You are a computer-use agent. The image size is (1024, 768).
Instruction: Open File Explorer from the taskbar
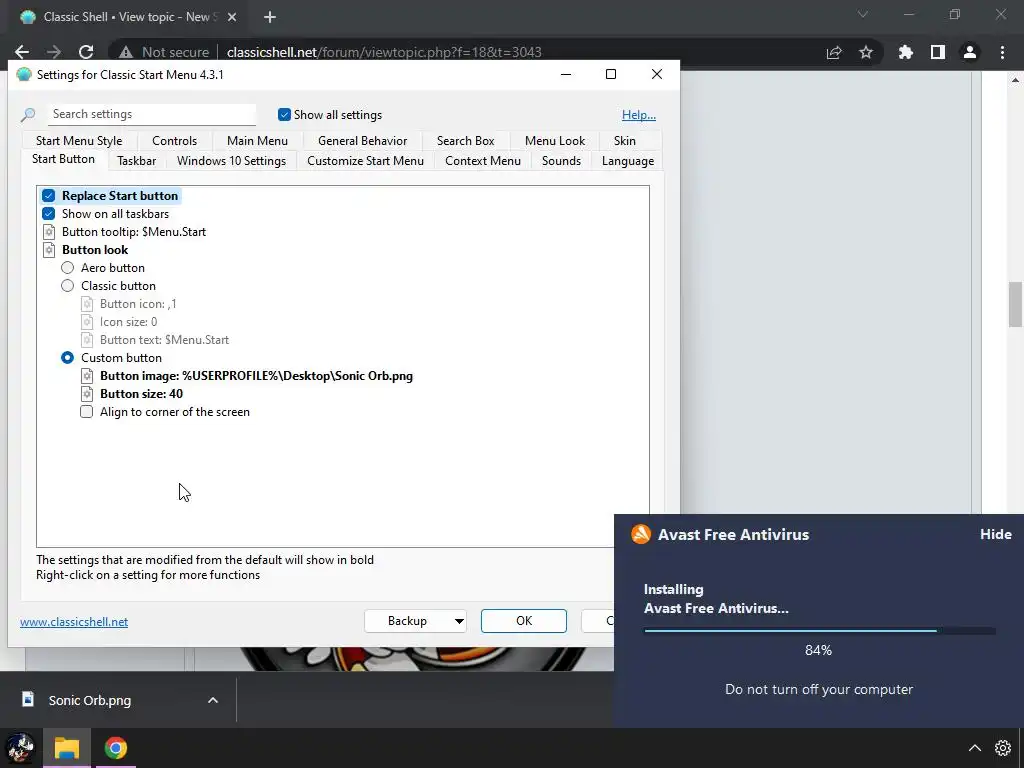point(67,748)
